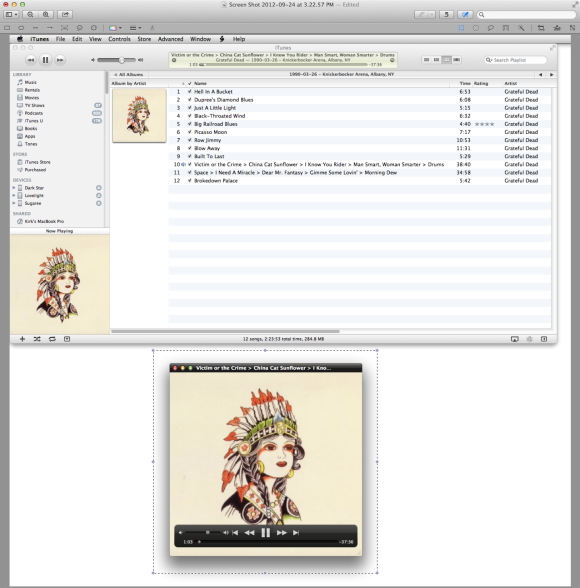Expand Sugaree device
The image size is (580, 588).
click(14, 203)
